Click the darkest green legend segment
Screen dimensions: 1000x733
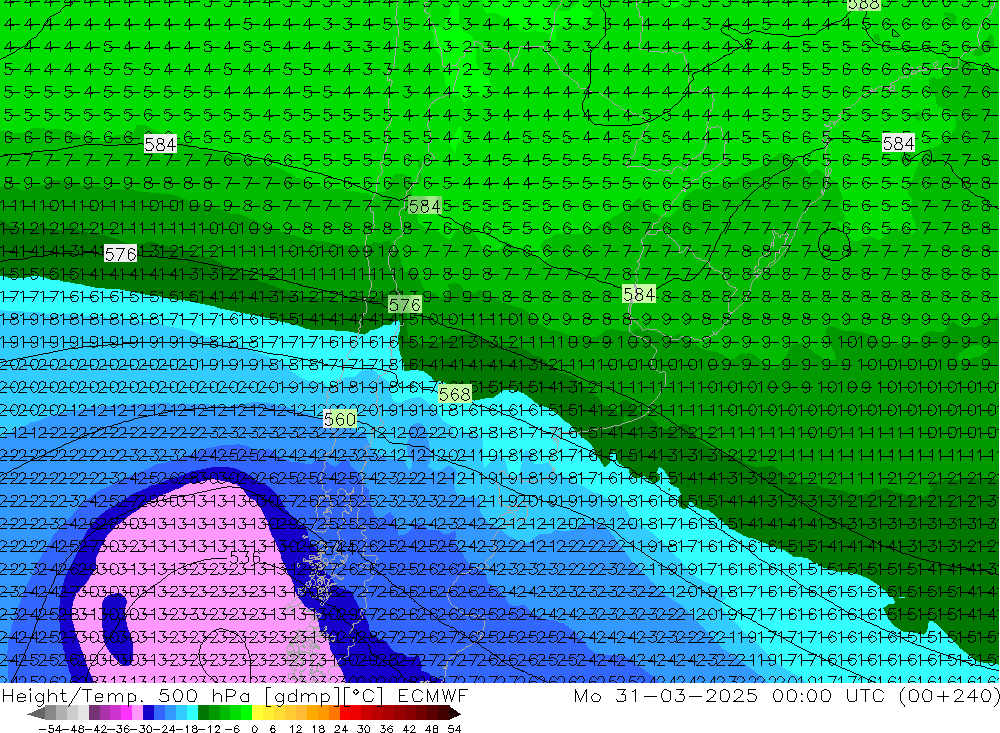click(x=203, y=713)
